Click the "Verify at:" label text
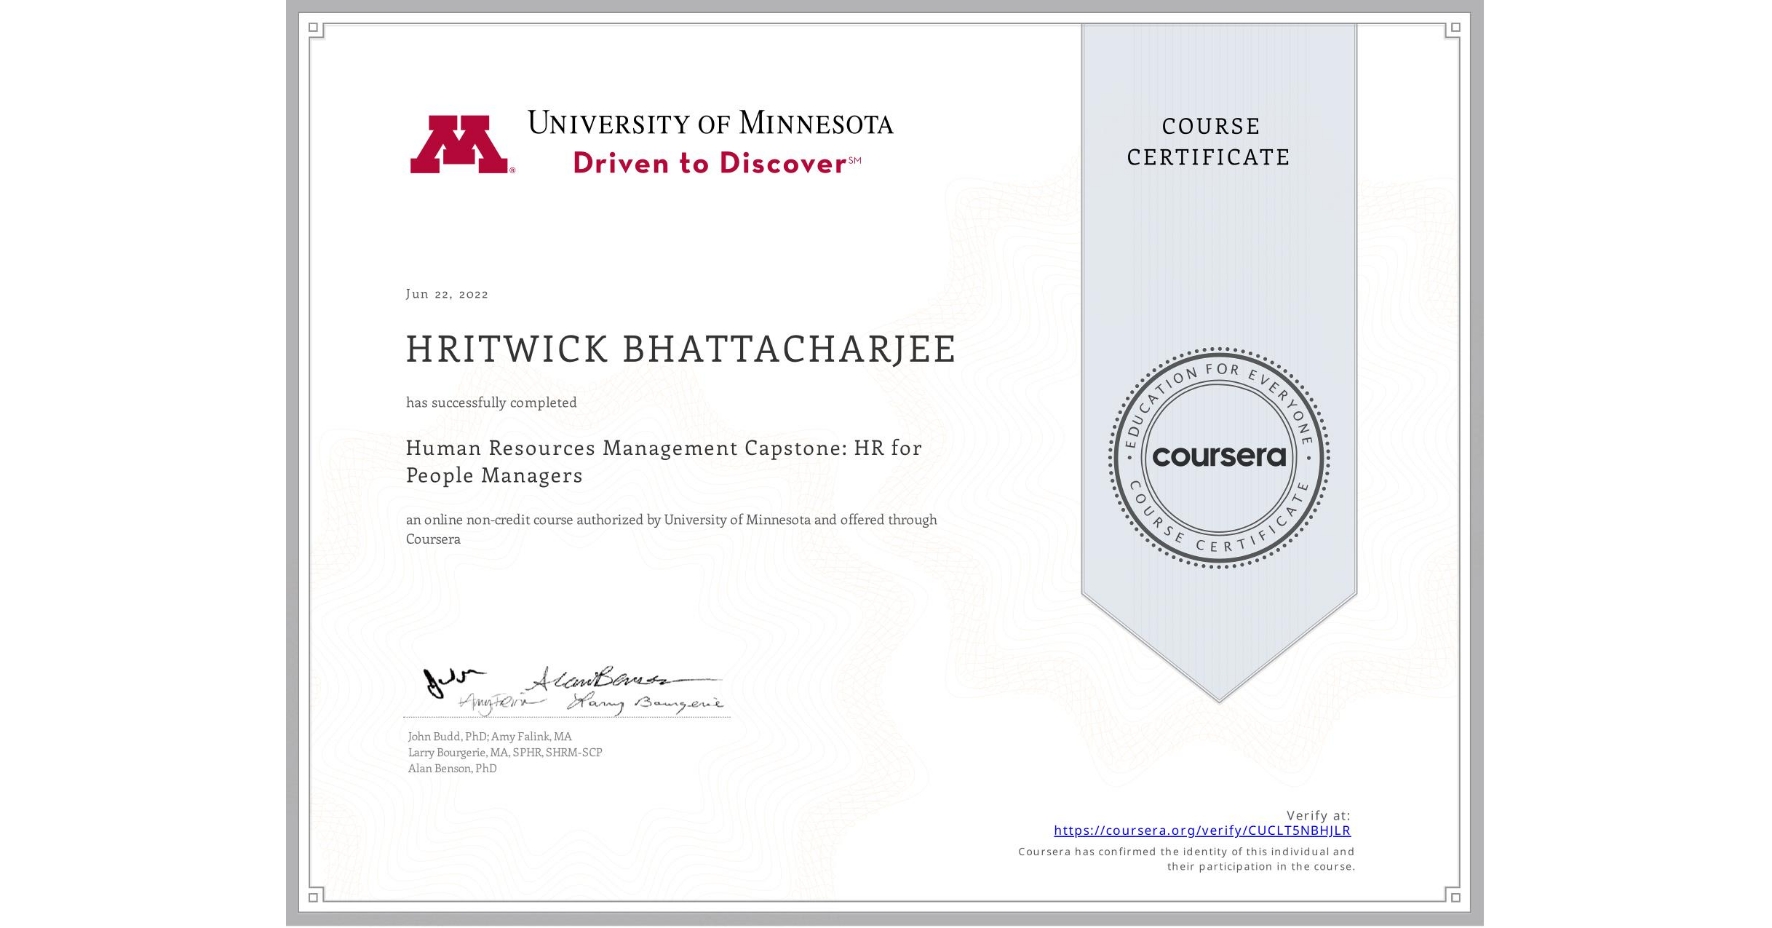The image size is (1772, 928). [x=1316, y=815]
